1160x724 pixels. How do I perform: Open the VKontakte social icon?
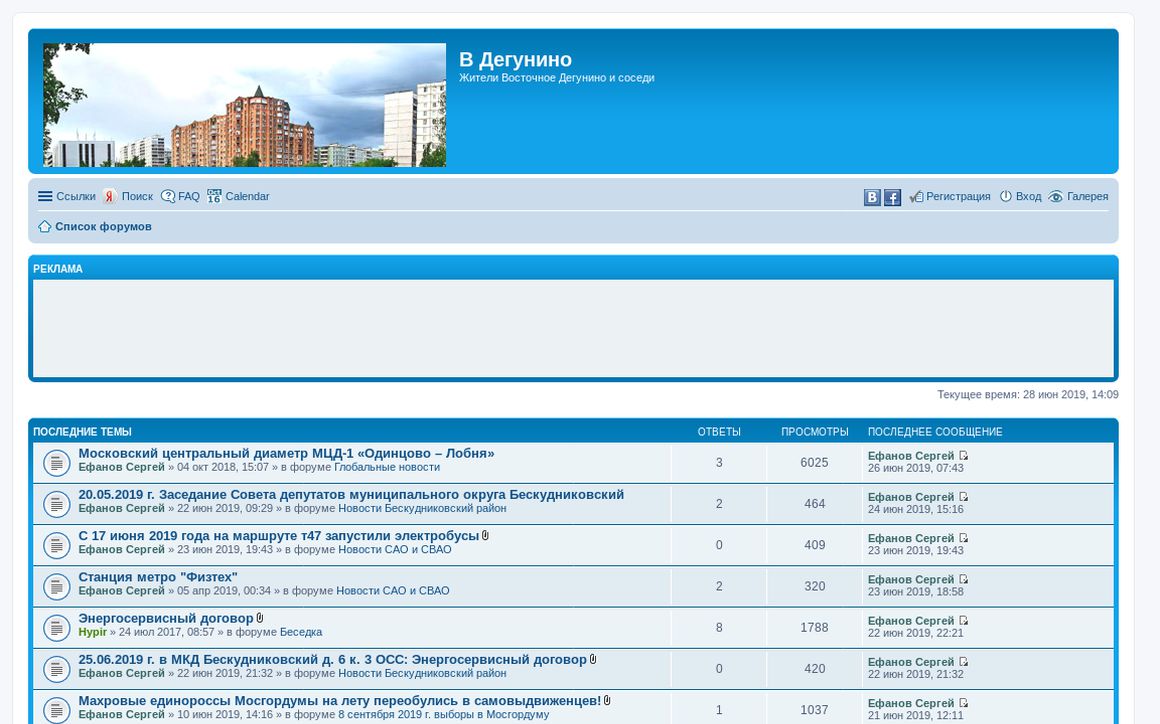point(872,197)
